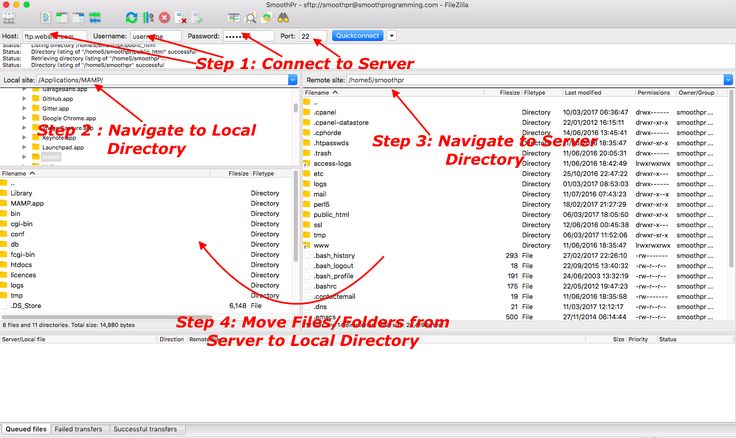Toggle the message log display
Screen dimensions: 736x438
(x=46, y=18)
